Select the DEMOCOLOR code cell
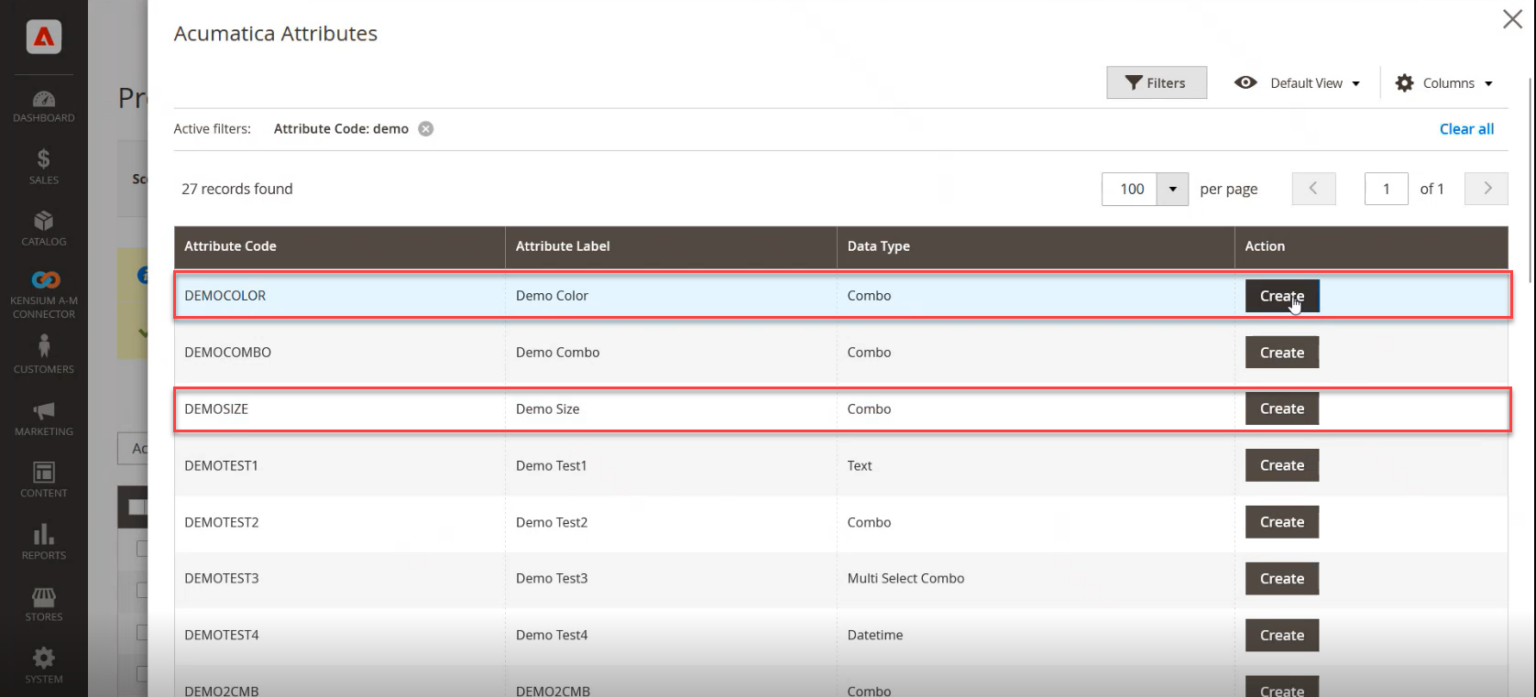1536x697 pixels. [339, 296]
